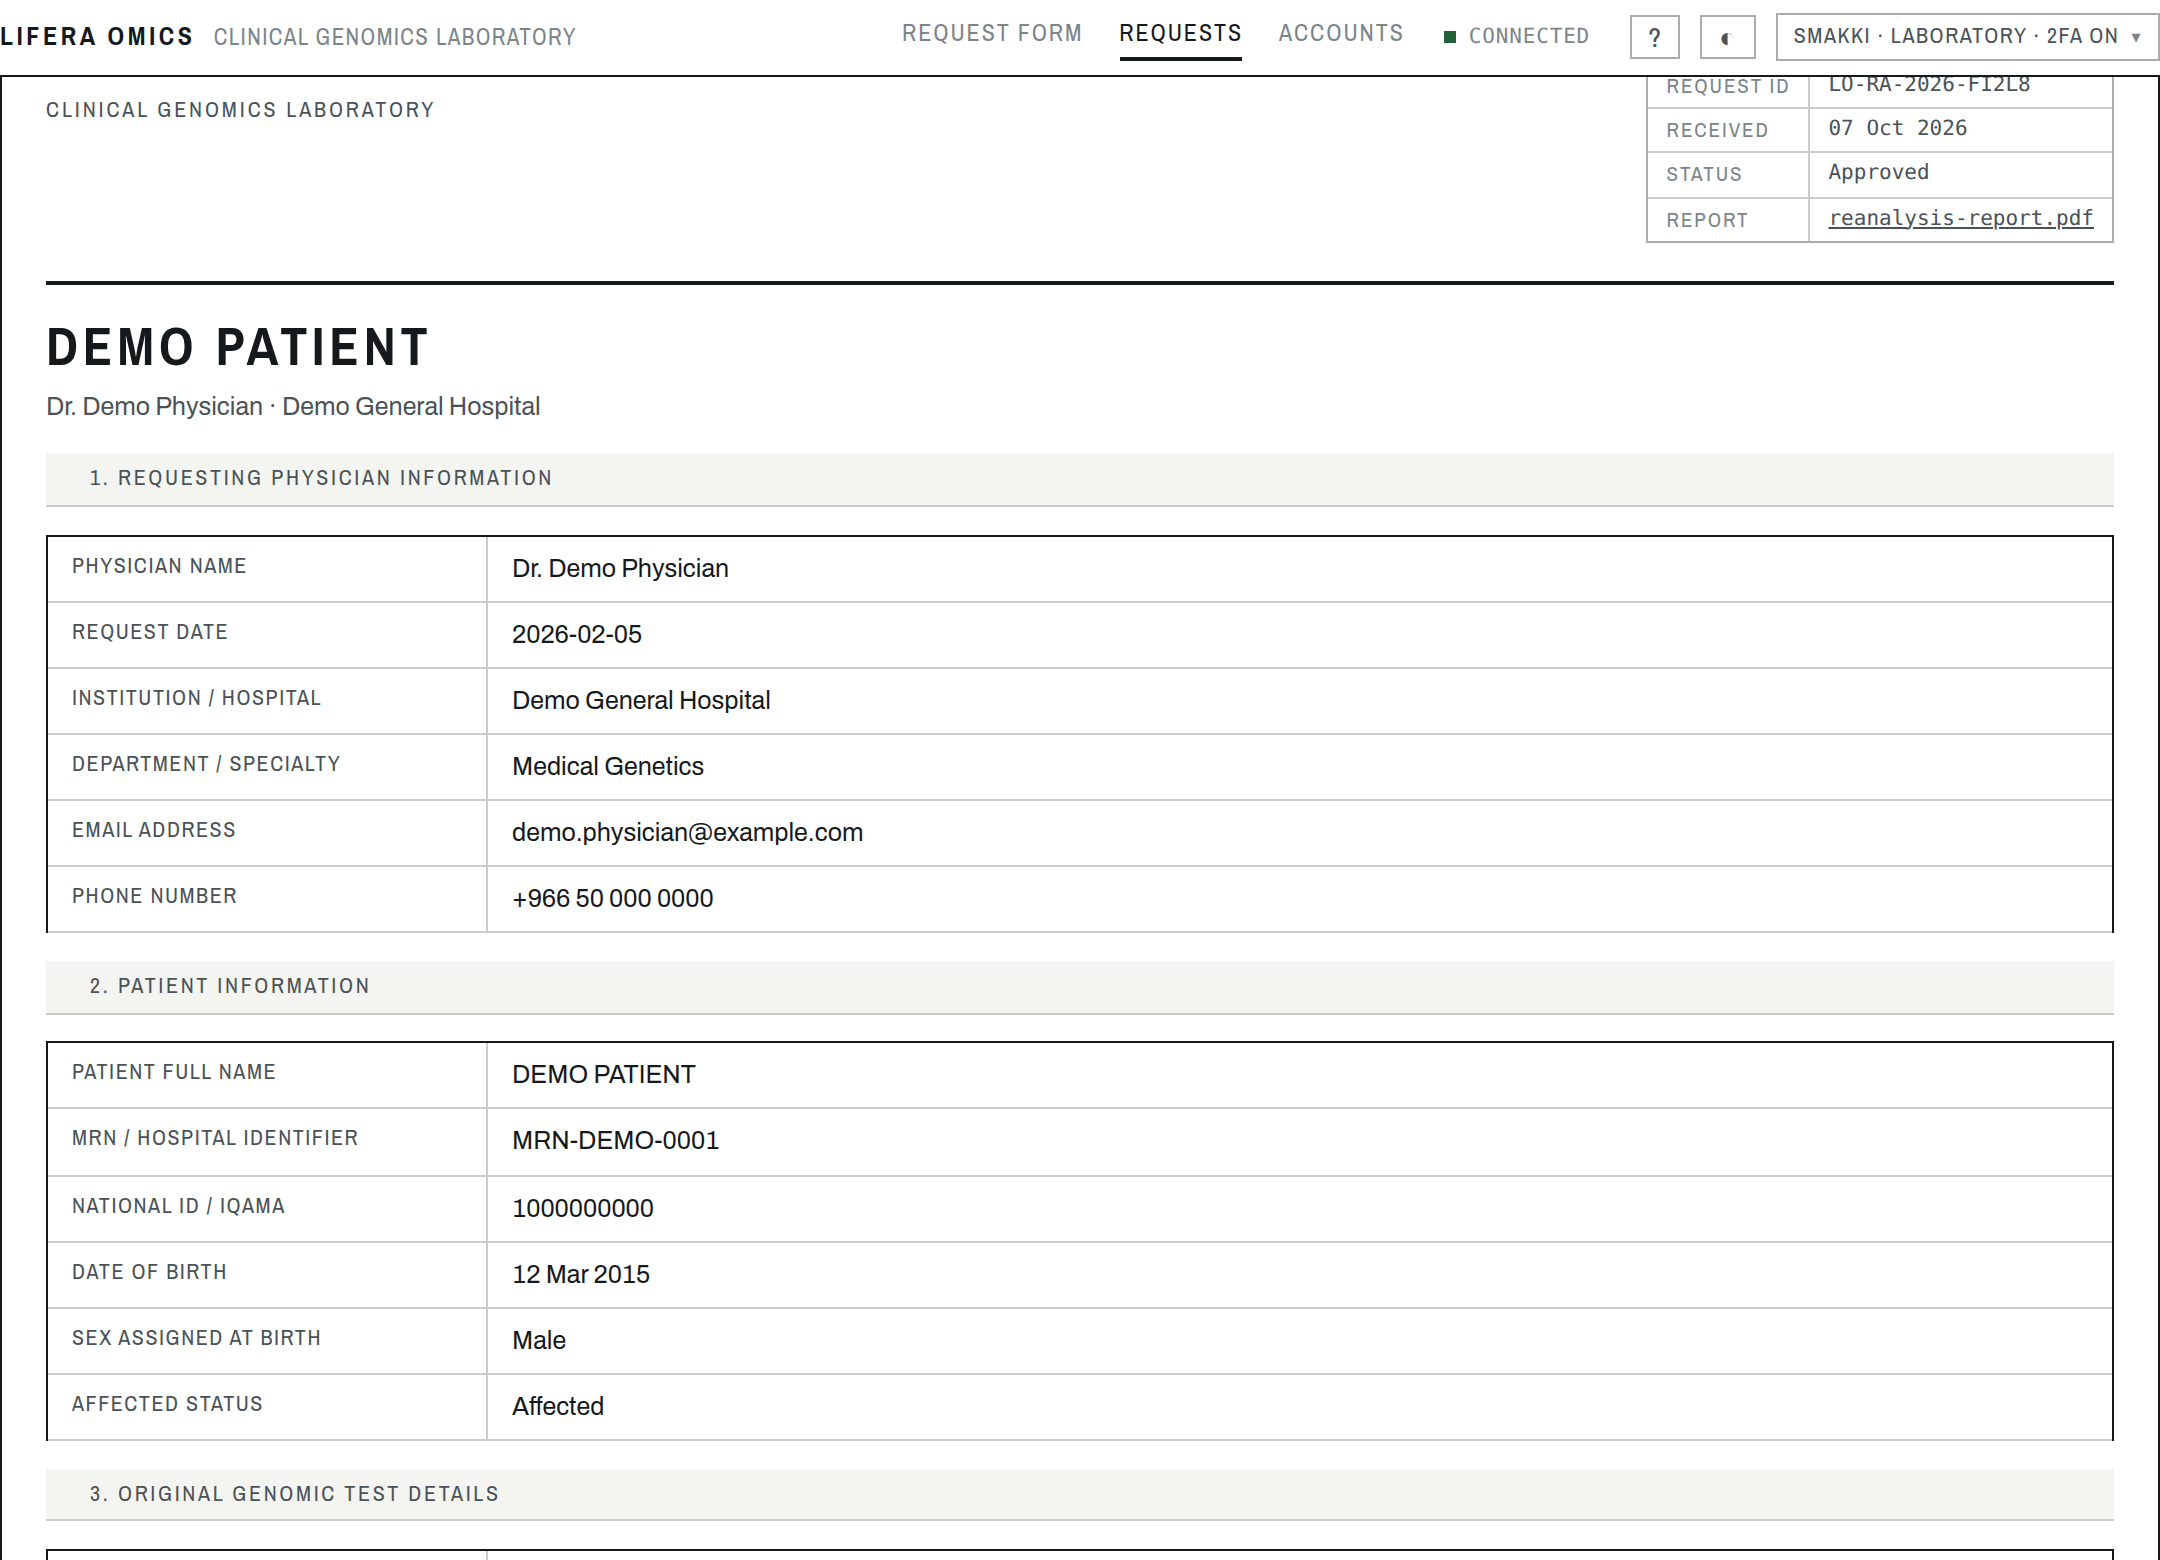Click the Male sex assigned value
The width and height of the screenshot is (2160, 1560).
click(x=538, y=1340)
